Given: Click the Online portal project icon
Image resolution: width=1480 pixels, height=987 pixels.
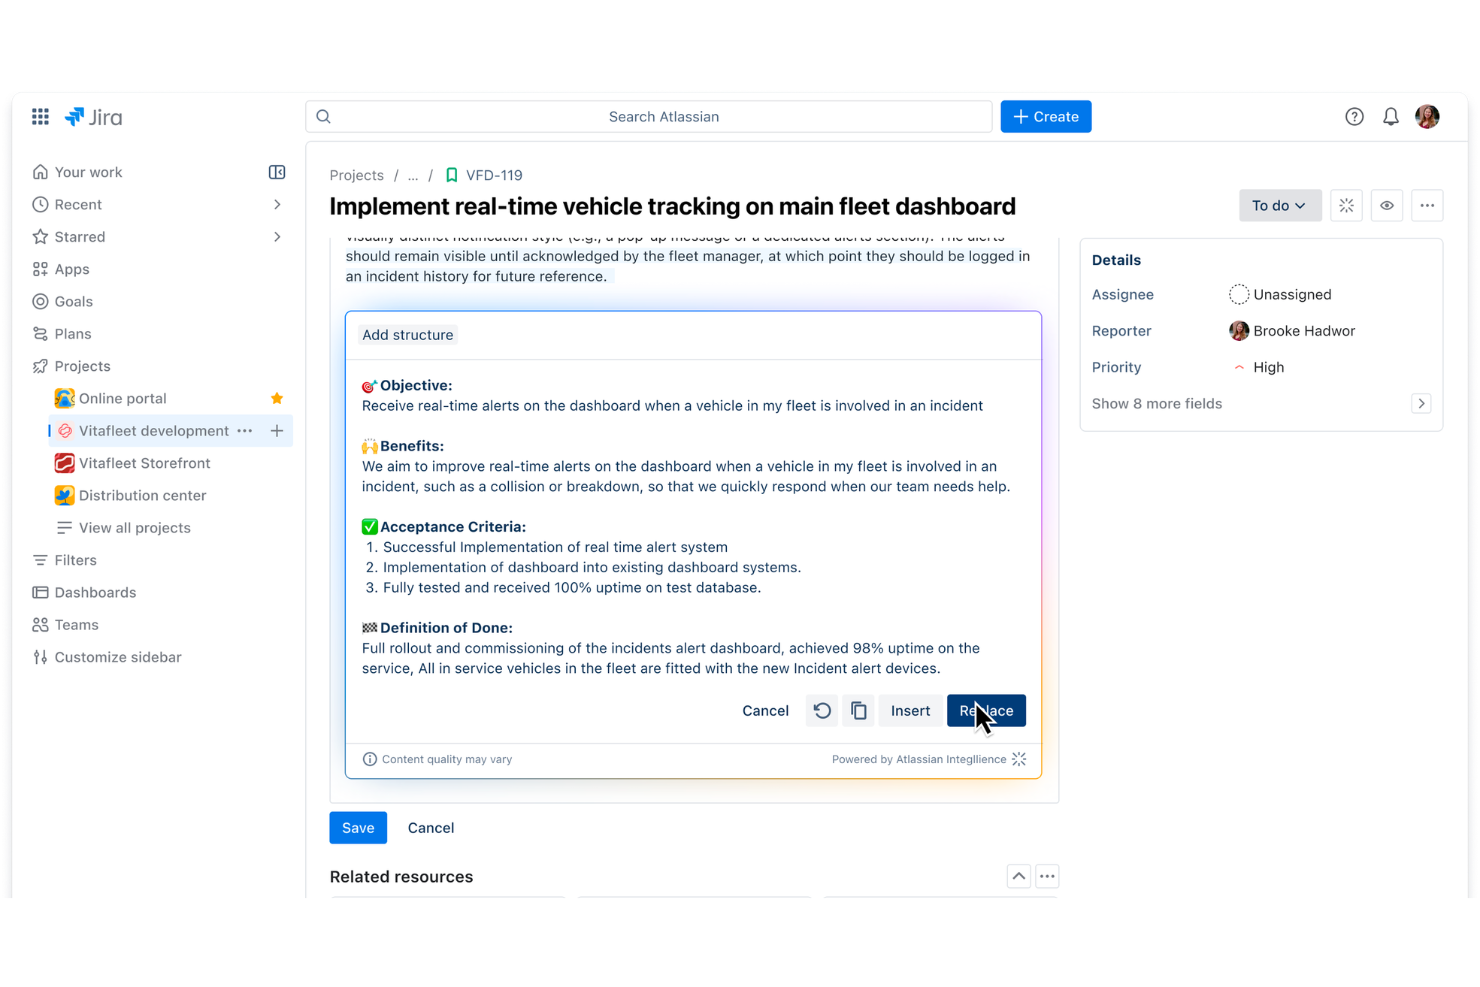Looking at the screenshot, I should click(65, 398).
